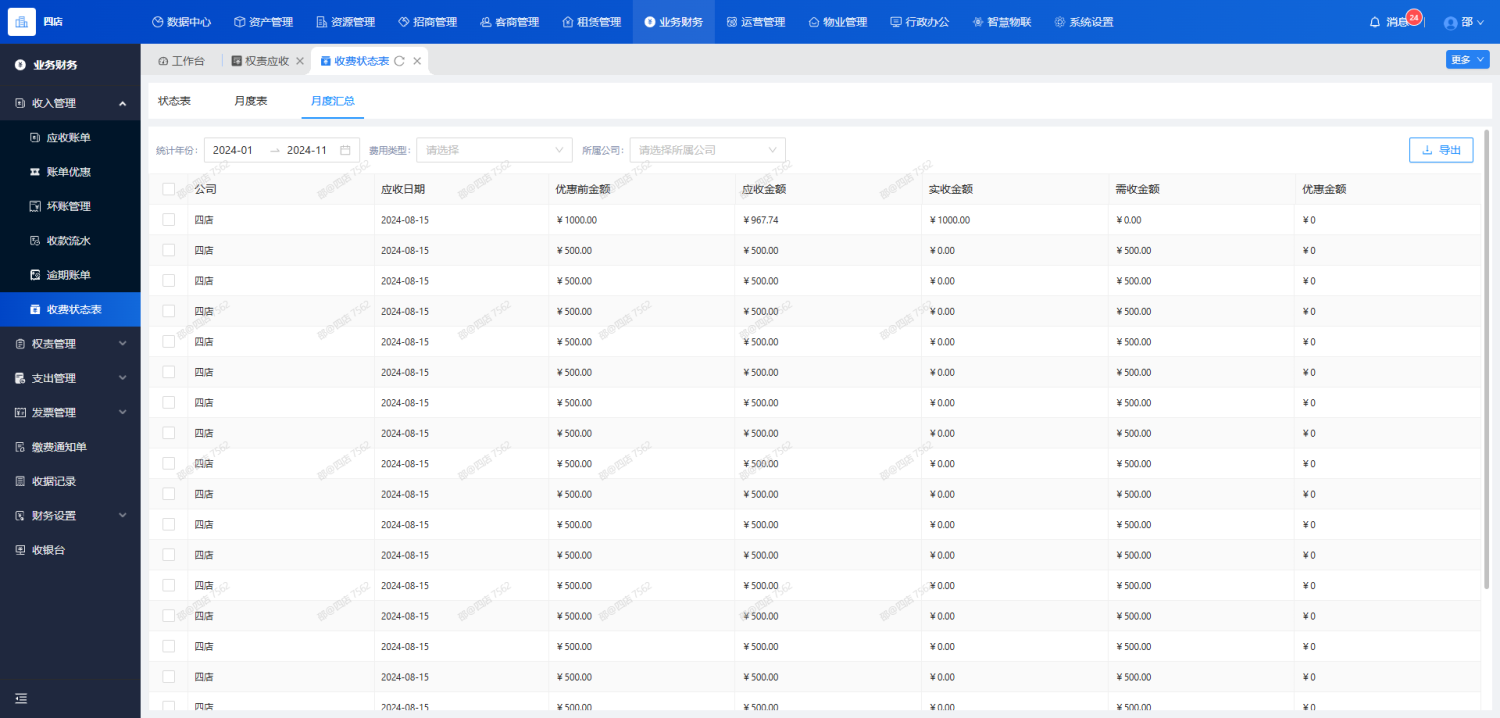Open 运营管理 in top navigation
The height and width of the screenshot is (718, 1500).
tap(755, 22)
